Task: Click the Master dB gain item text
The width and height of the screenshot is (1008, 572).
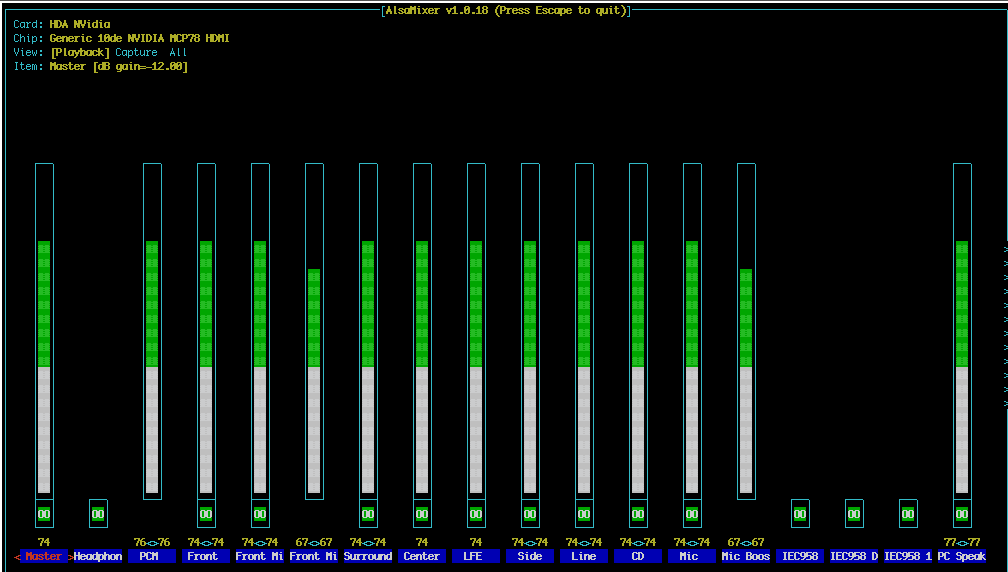Action: pos(118,66)
